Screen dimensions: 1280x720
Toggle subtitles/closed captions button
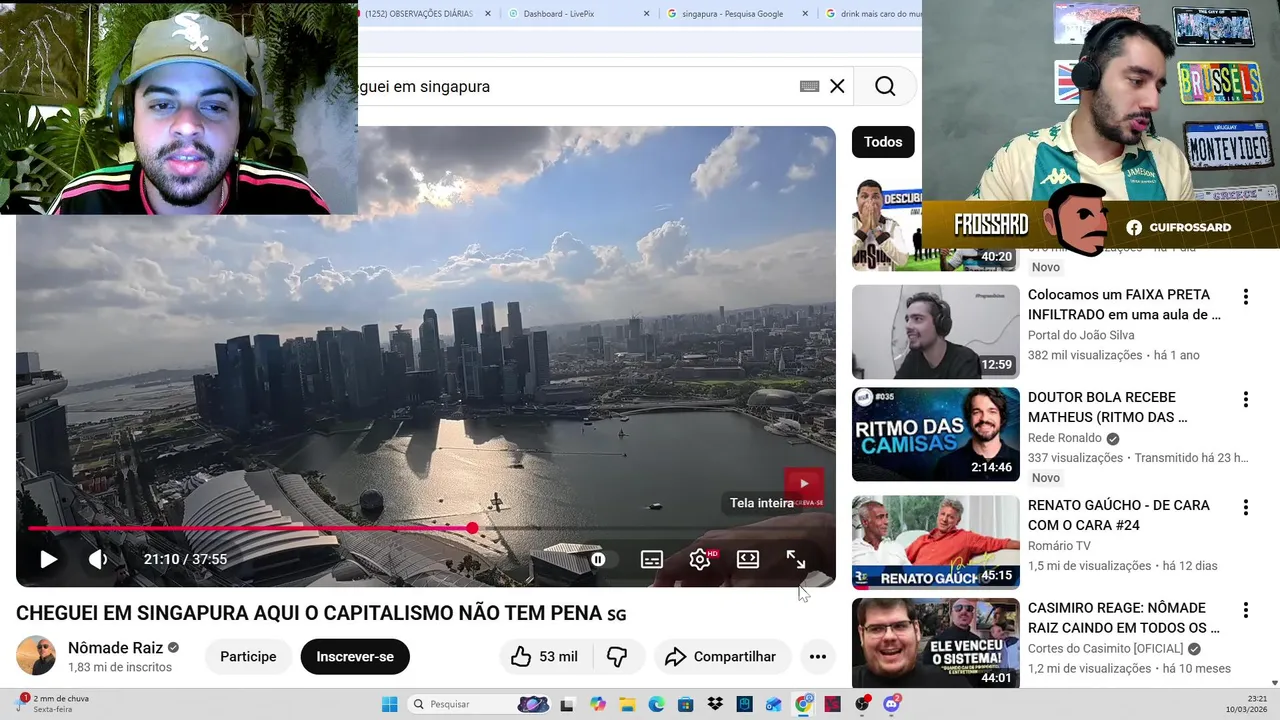652,559
